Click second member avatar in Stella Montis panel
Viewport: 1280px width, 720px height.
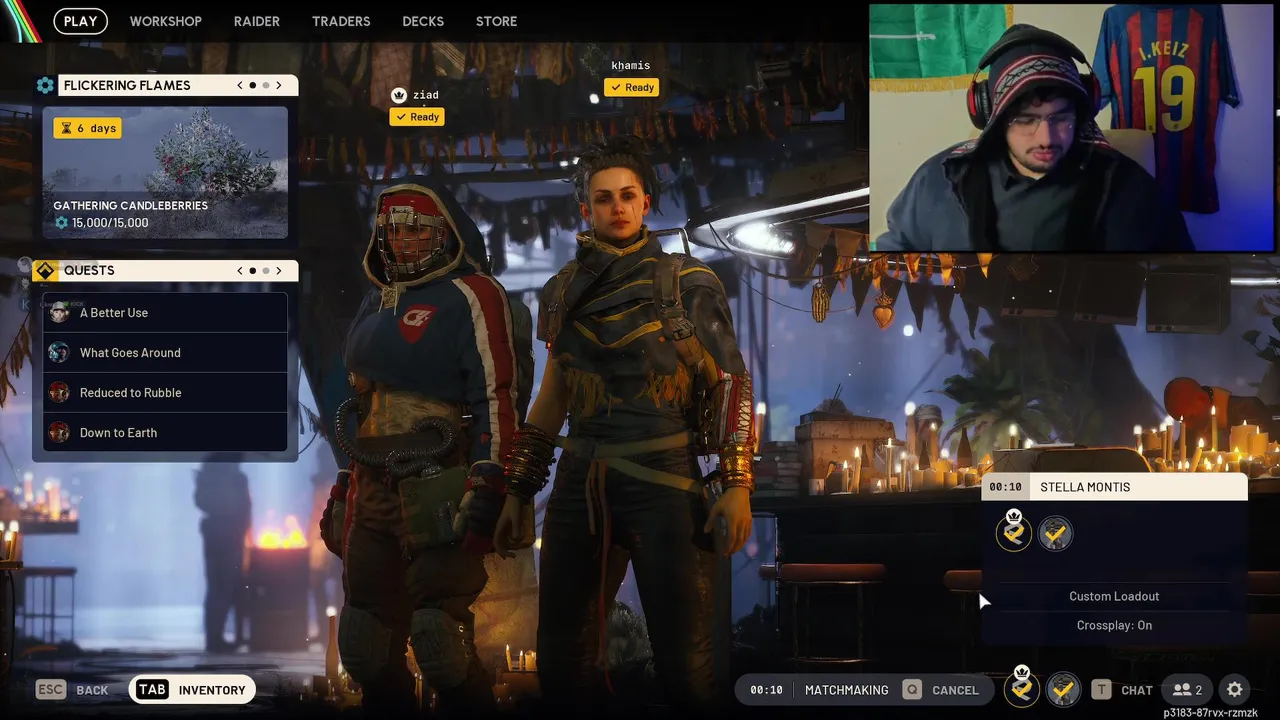point(1055,534)
